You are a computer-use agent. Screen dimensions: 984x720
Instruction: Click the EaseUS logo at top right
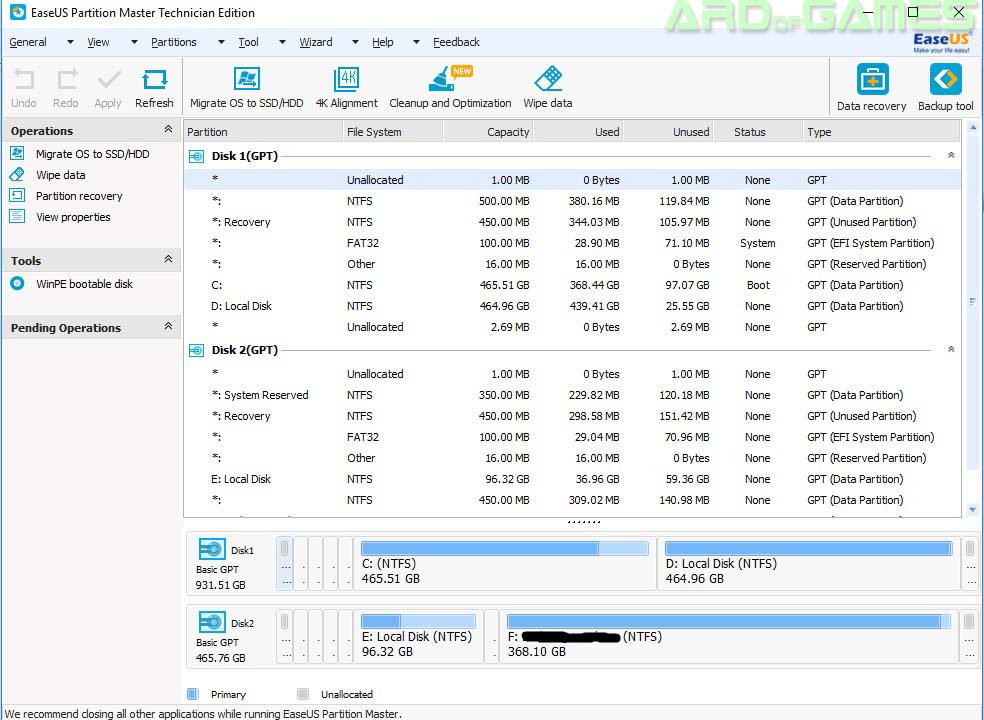tap(941, 43)
